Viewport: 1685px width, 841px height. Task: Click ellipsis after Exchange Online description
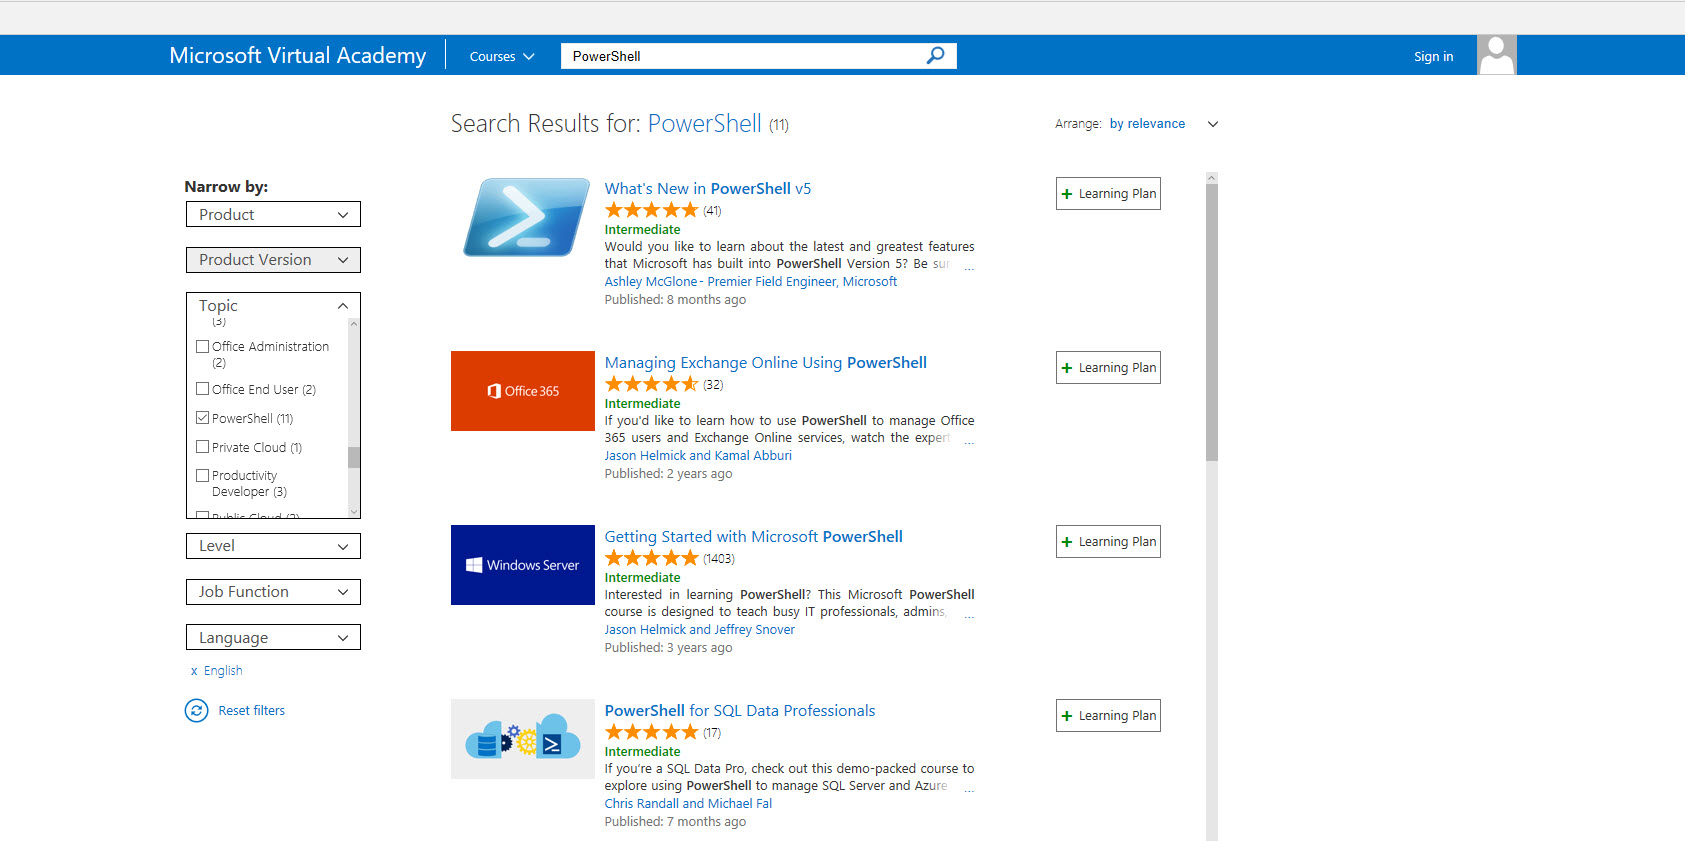[969, 440]
